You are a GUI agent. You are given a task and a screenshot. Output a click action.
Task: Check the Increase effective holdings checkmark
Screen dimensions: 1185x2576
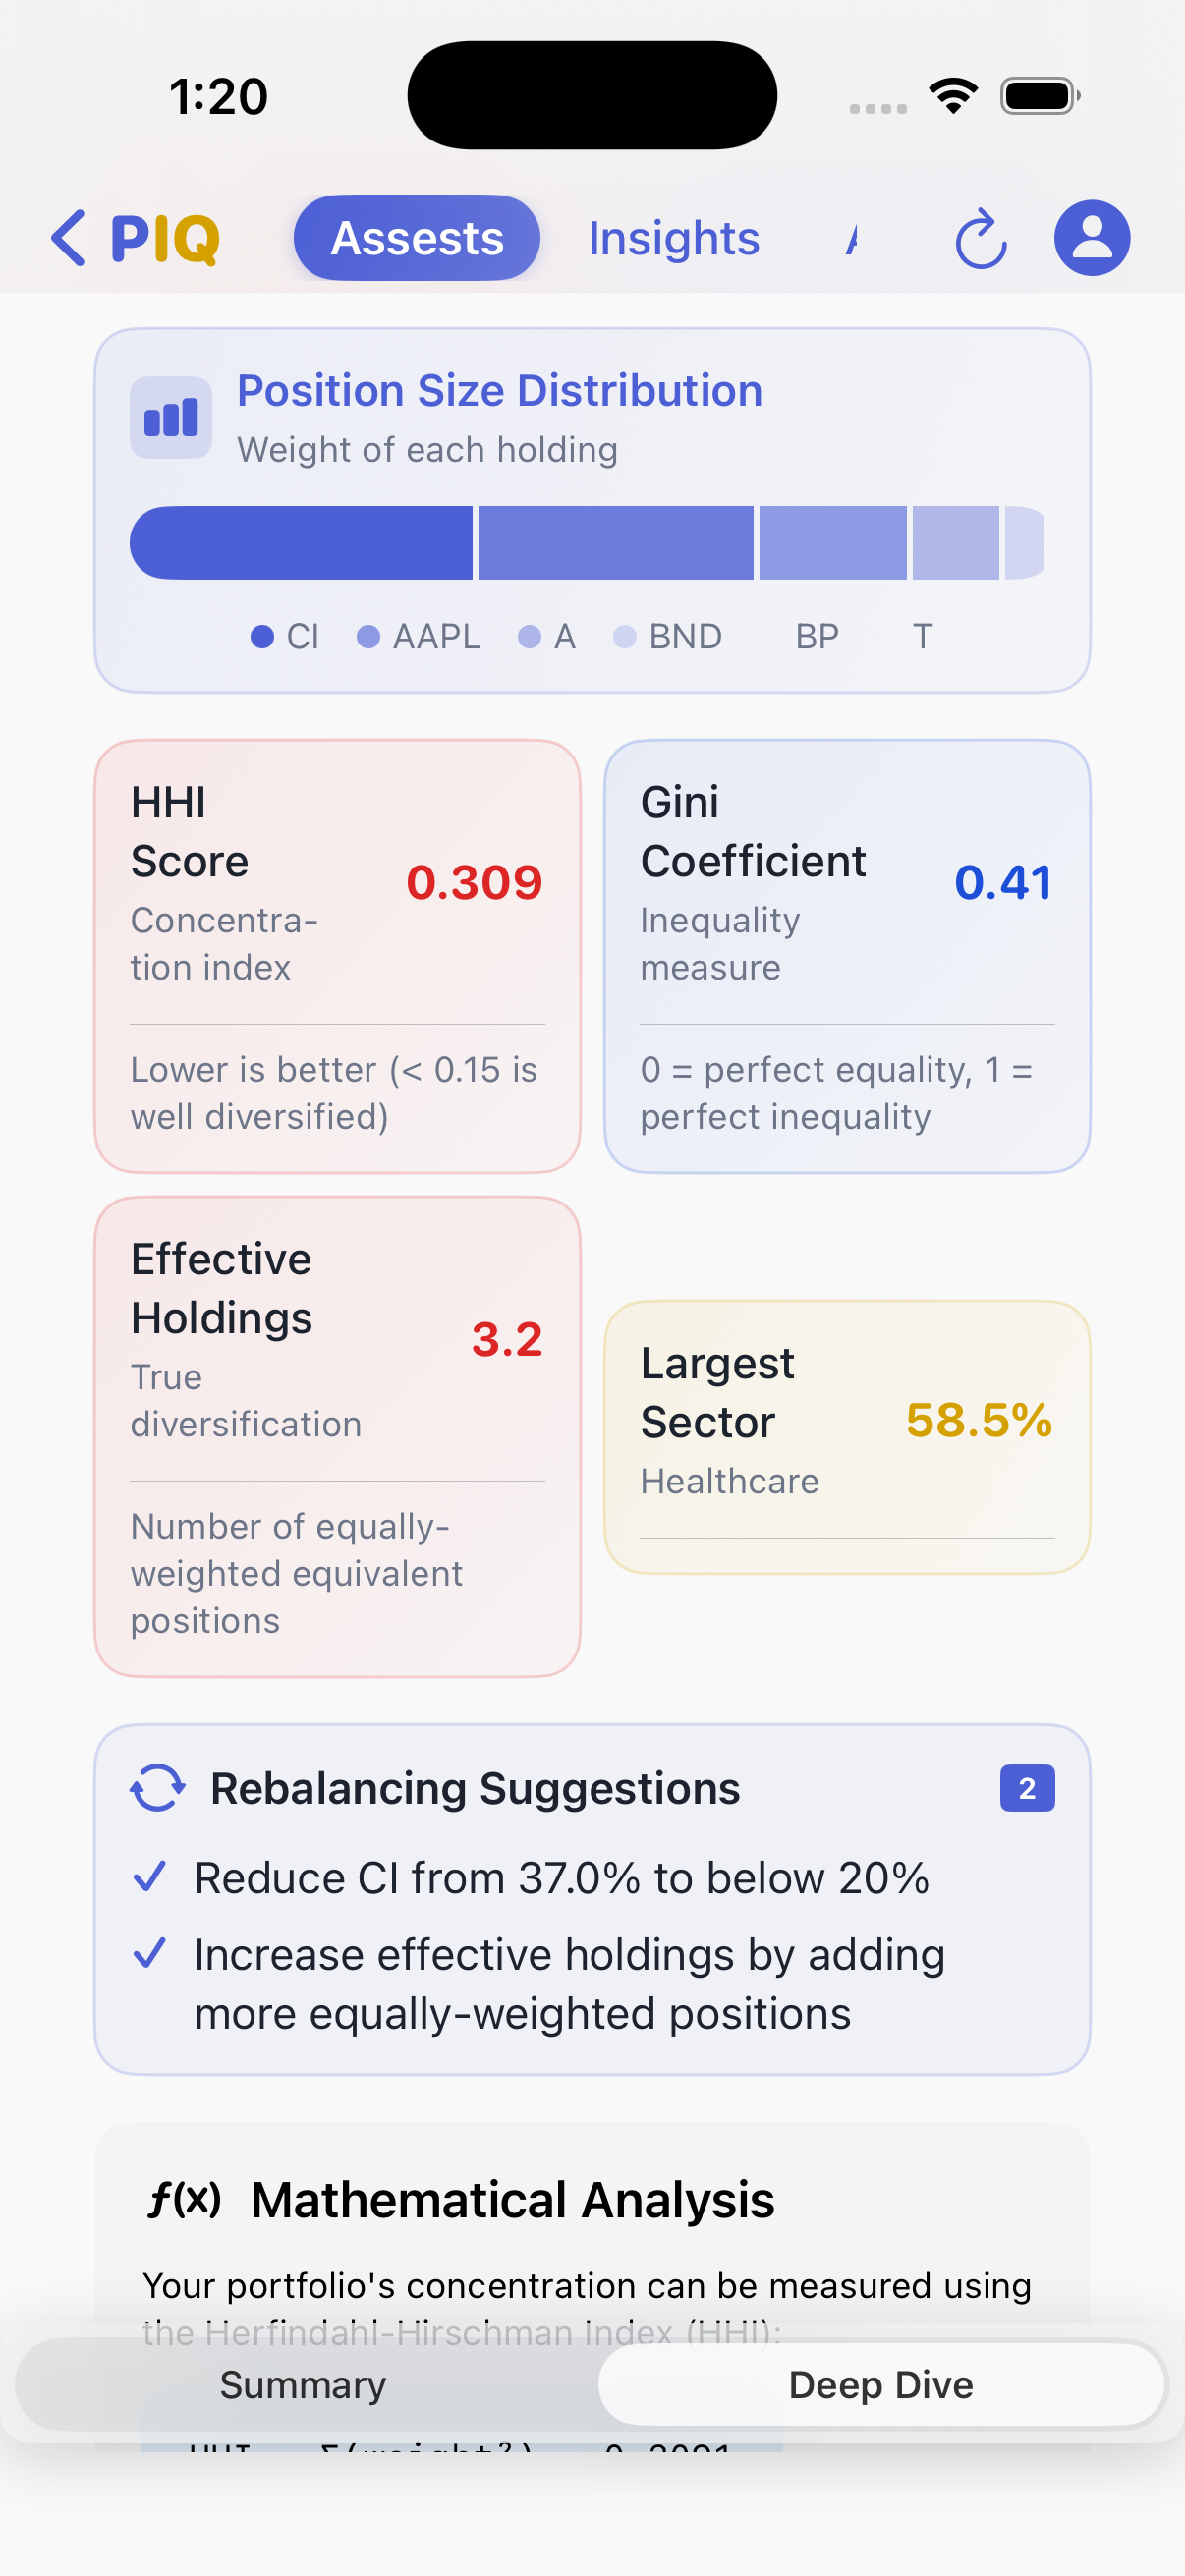point(150,1953)
